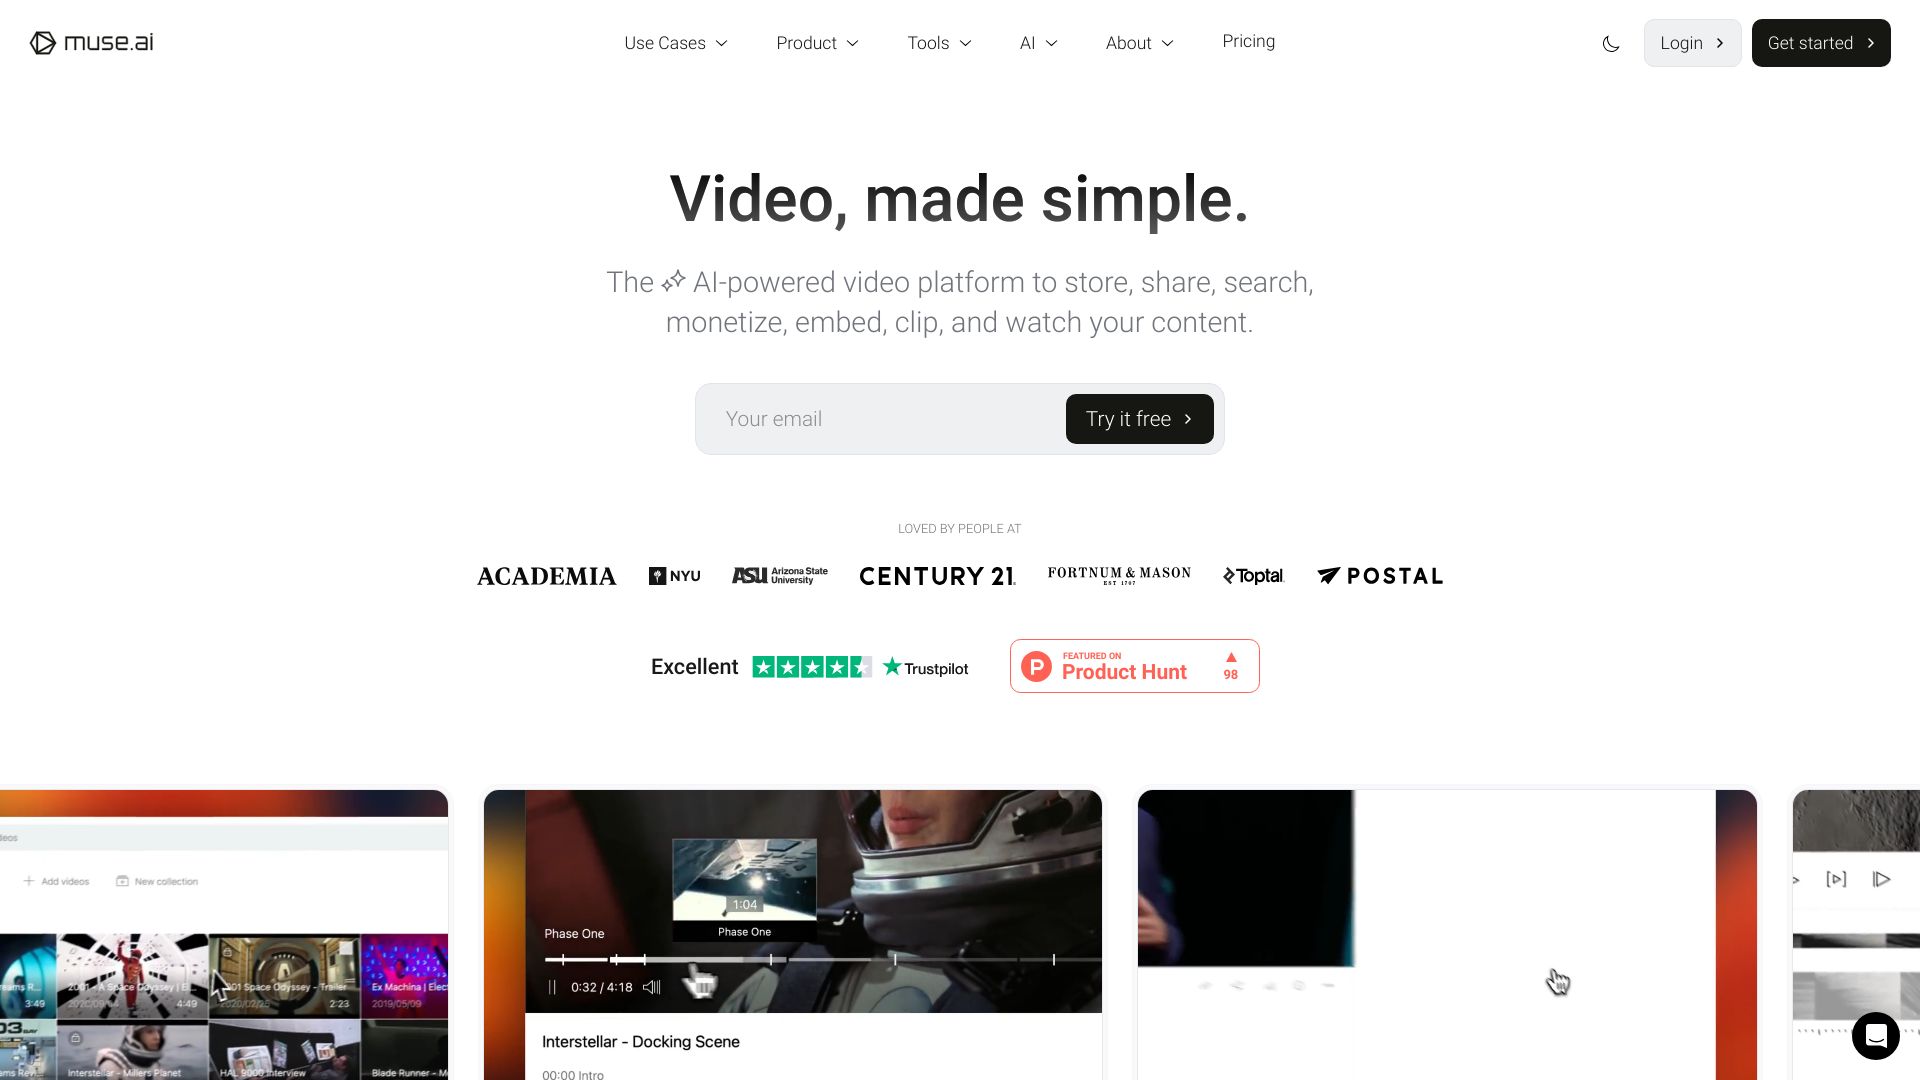Expand the Use Cases dropdown menu
Image resolution: width=1920 pixels, height=1080 pixels.
675,42
